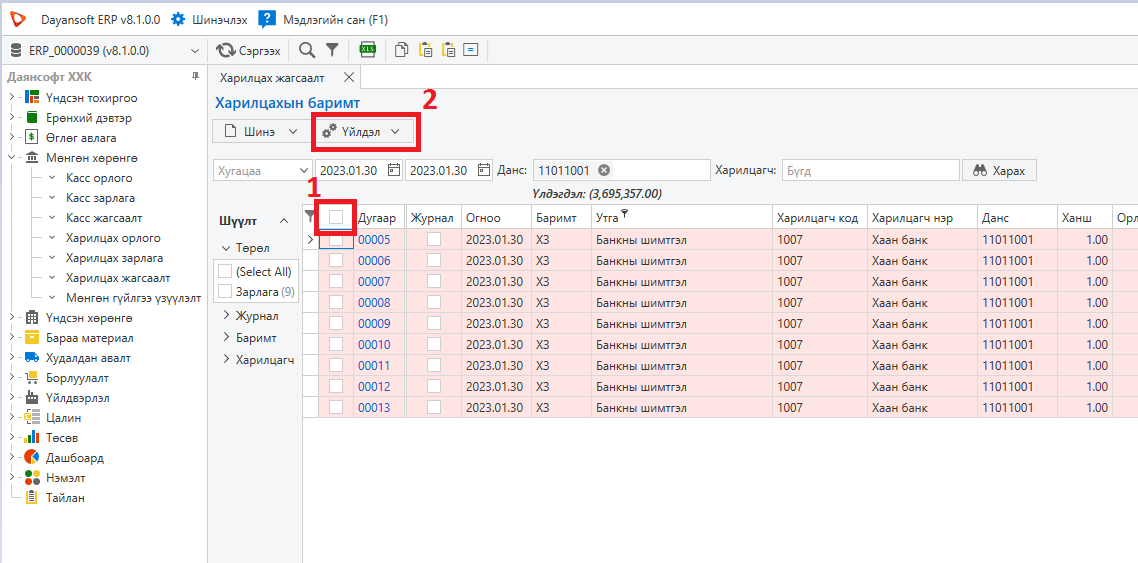Screen dimensions: 1138x563
Task: Expand the Харилцагч filter group
Action: click(226, 358)
